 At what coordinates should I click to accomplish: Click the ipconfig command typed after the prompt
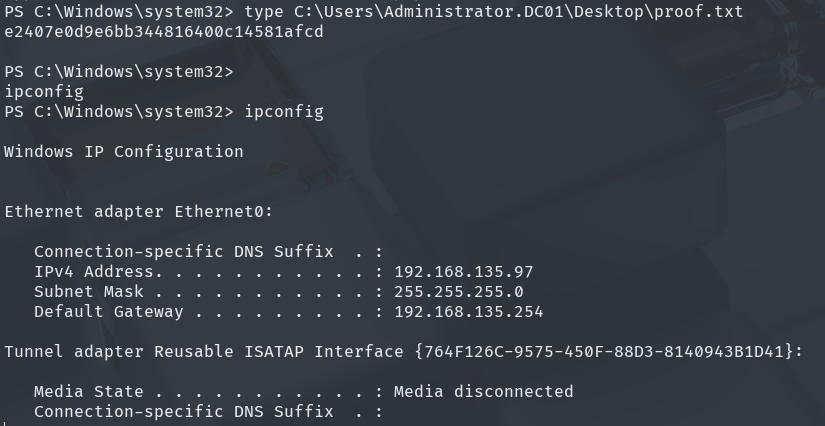pos(283,112)
